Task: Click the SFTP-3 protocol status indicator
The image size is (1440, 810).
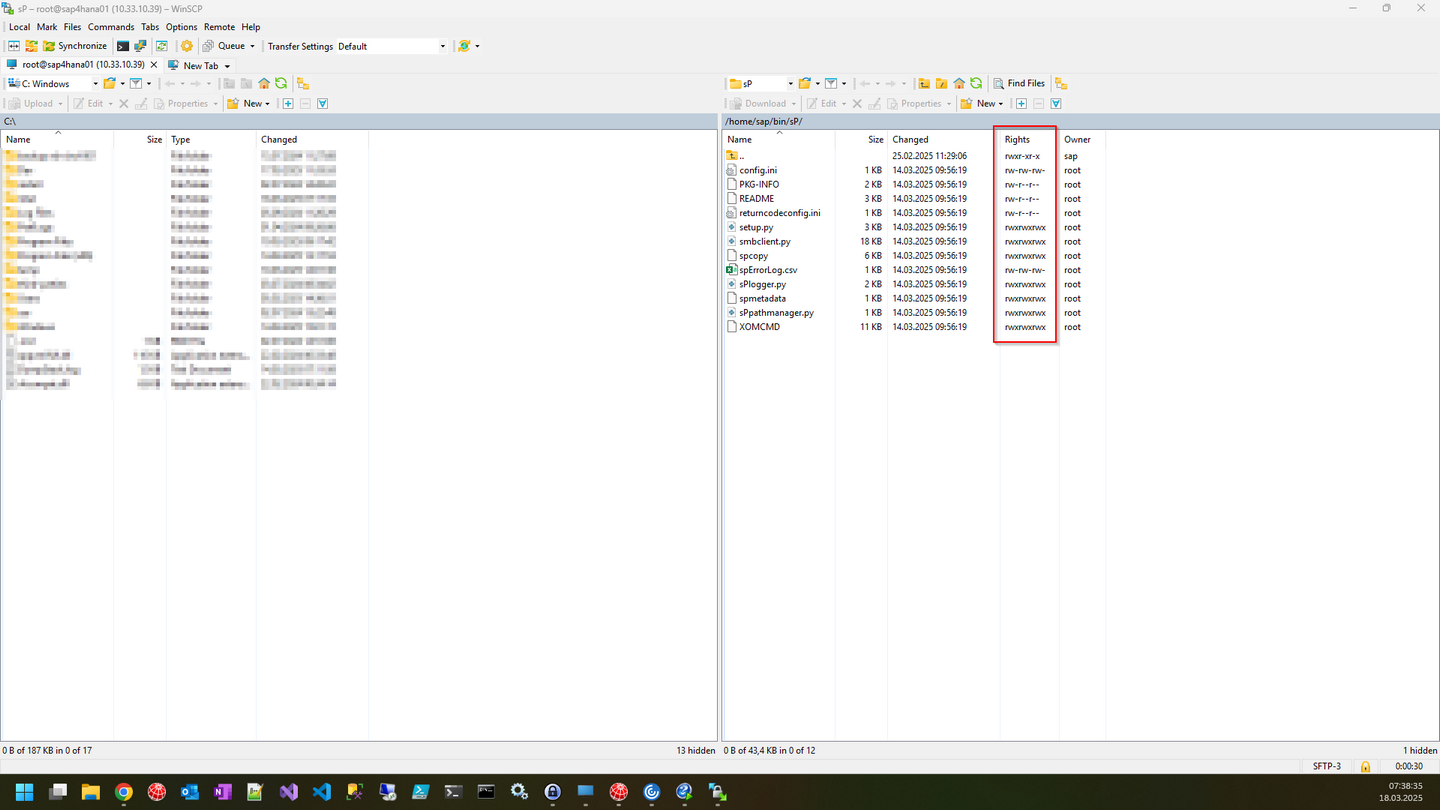Action: [1327, 767]
